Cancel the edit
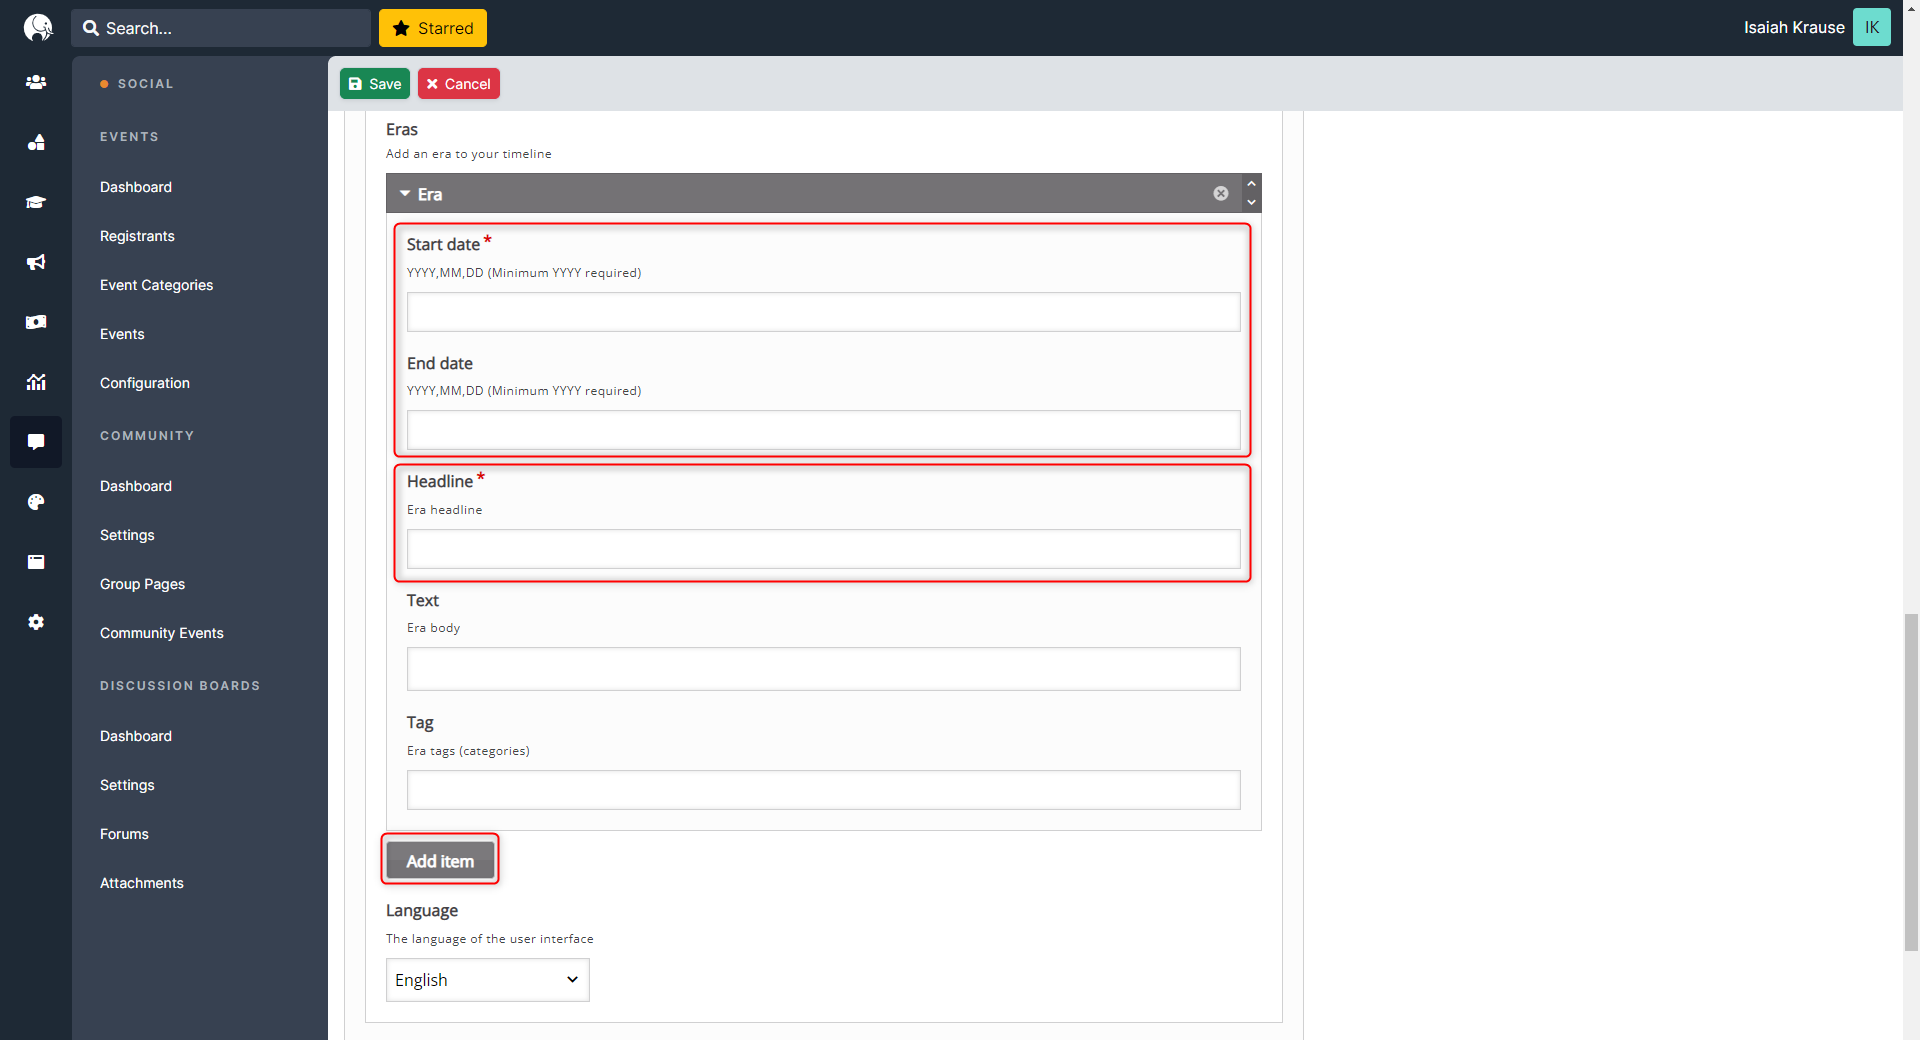The height and width of the screenshot is (1040, 1920). (459, 84)
